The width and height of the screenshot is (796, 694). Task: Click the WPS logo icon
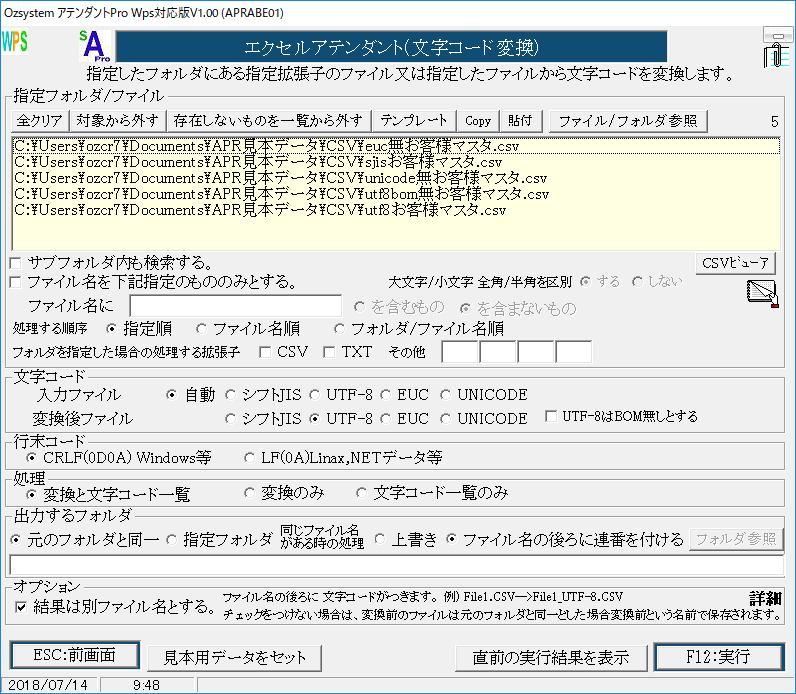(15, 42)
